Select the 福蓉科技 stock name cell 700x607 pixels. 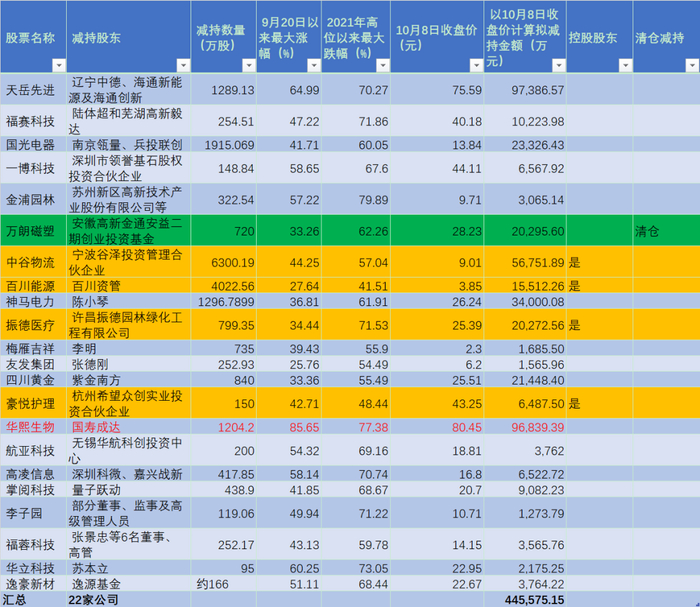(33, 545)
